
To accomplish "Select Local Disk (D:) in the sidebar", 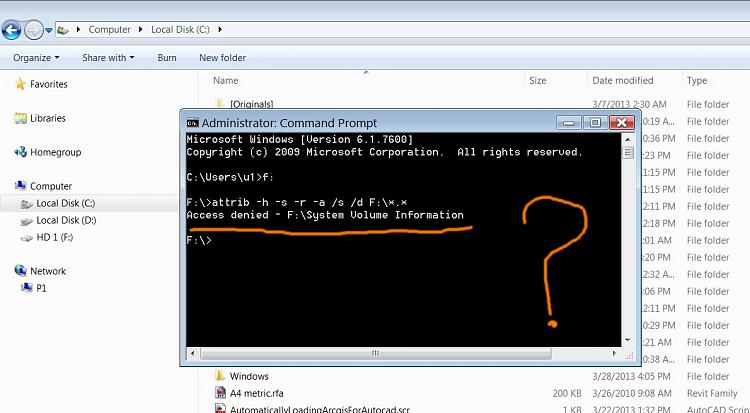I will pyautogui.click(x=66, y=221).
